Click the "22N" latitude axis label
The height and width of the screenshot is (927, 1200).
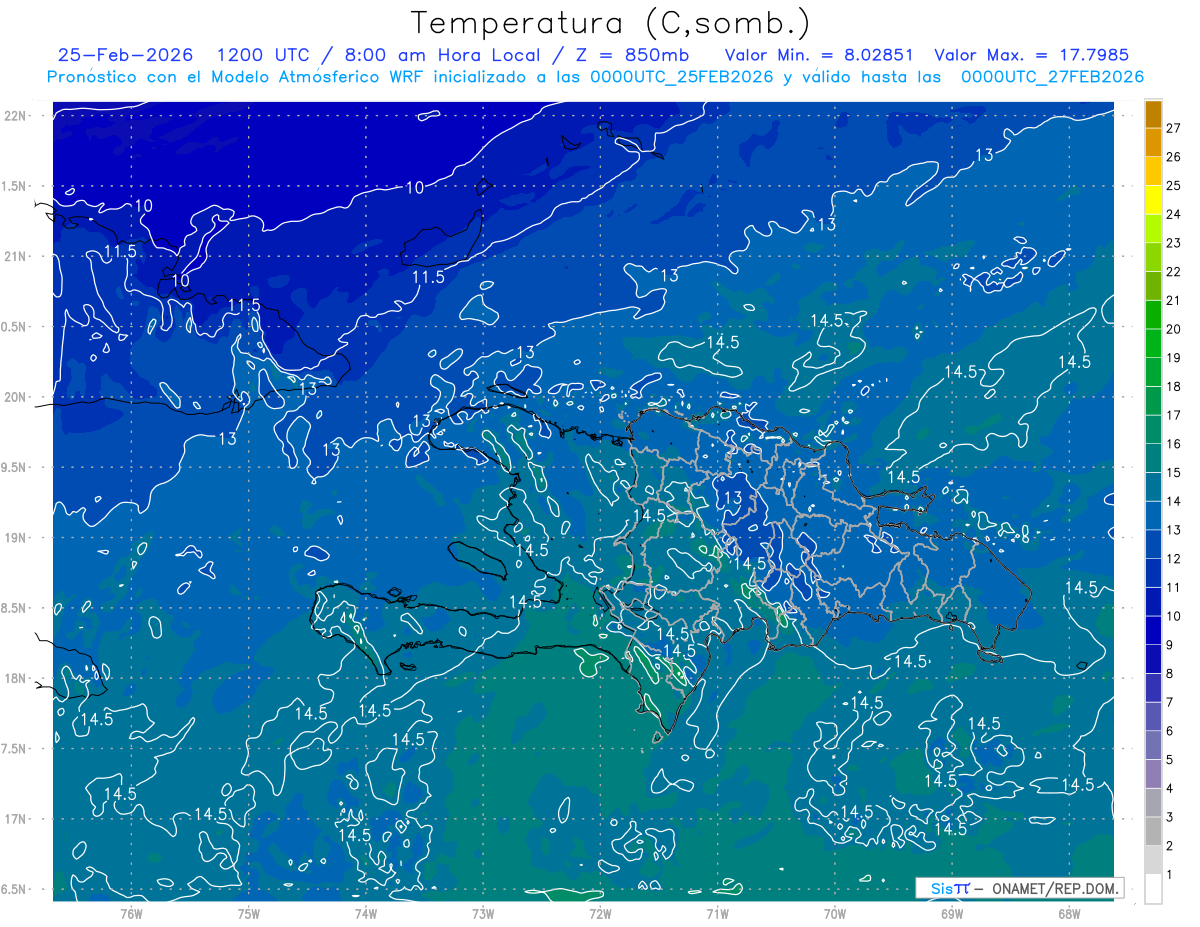16,115
